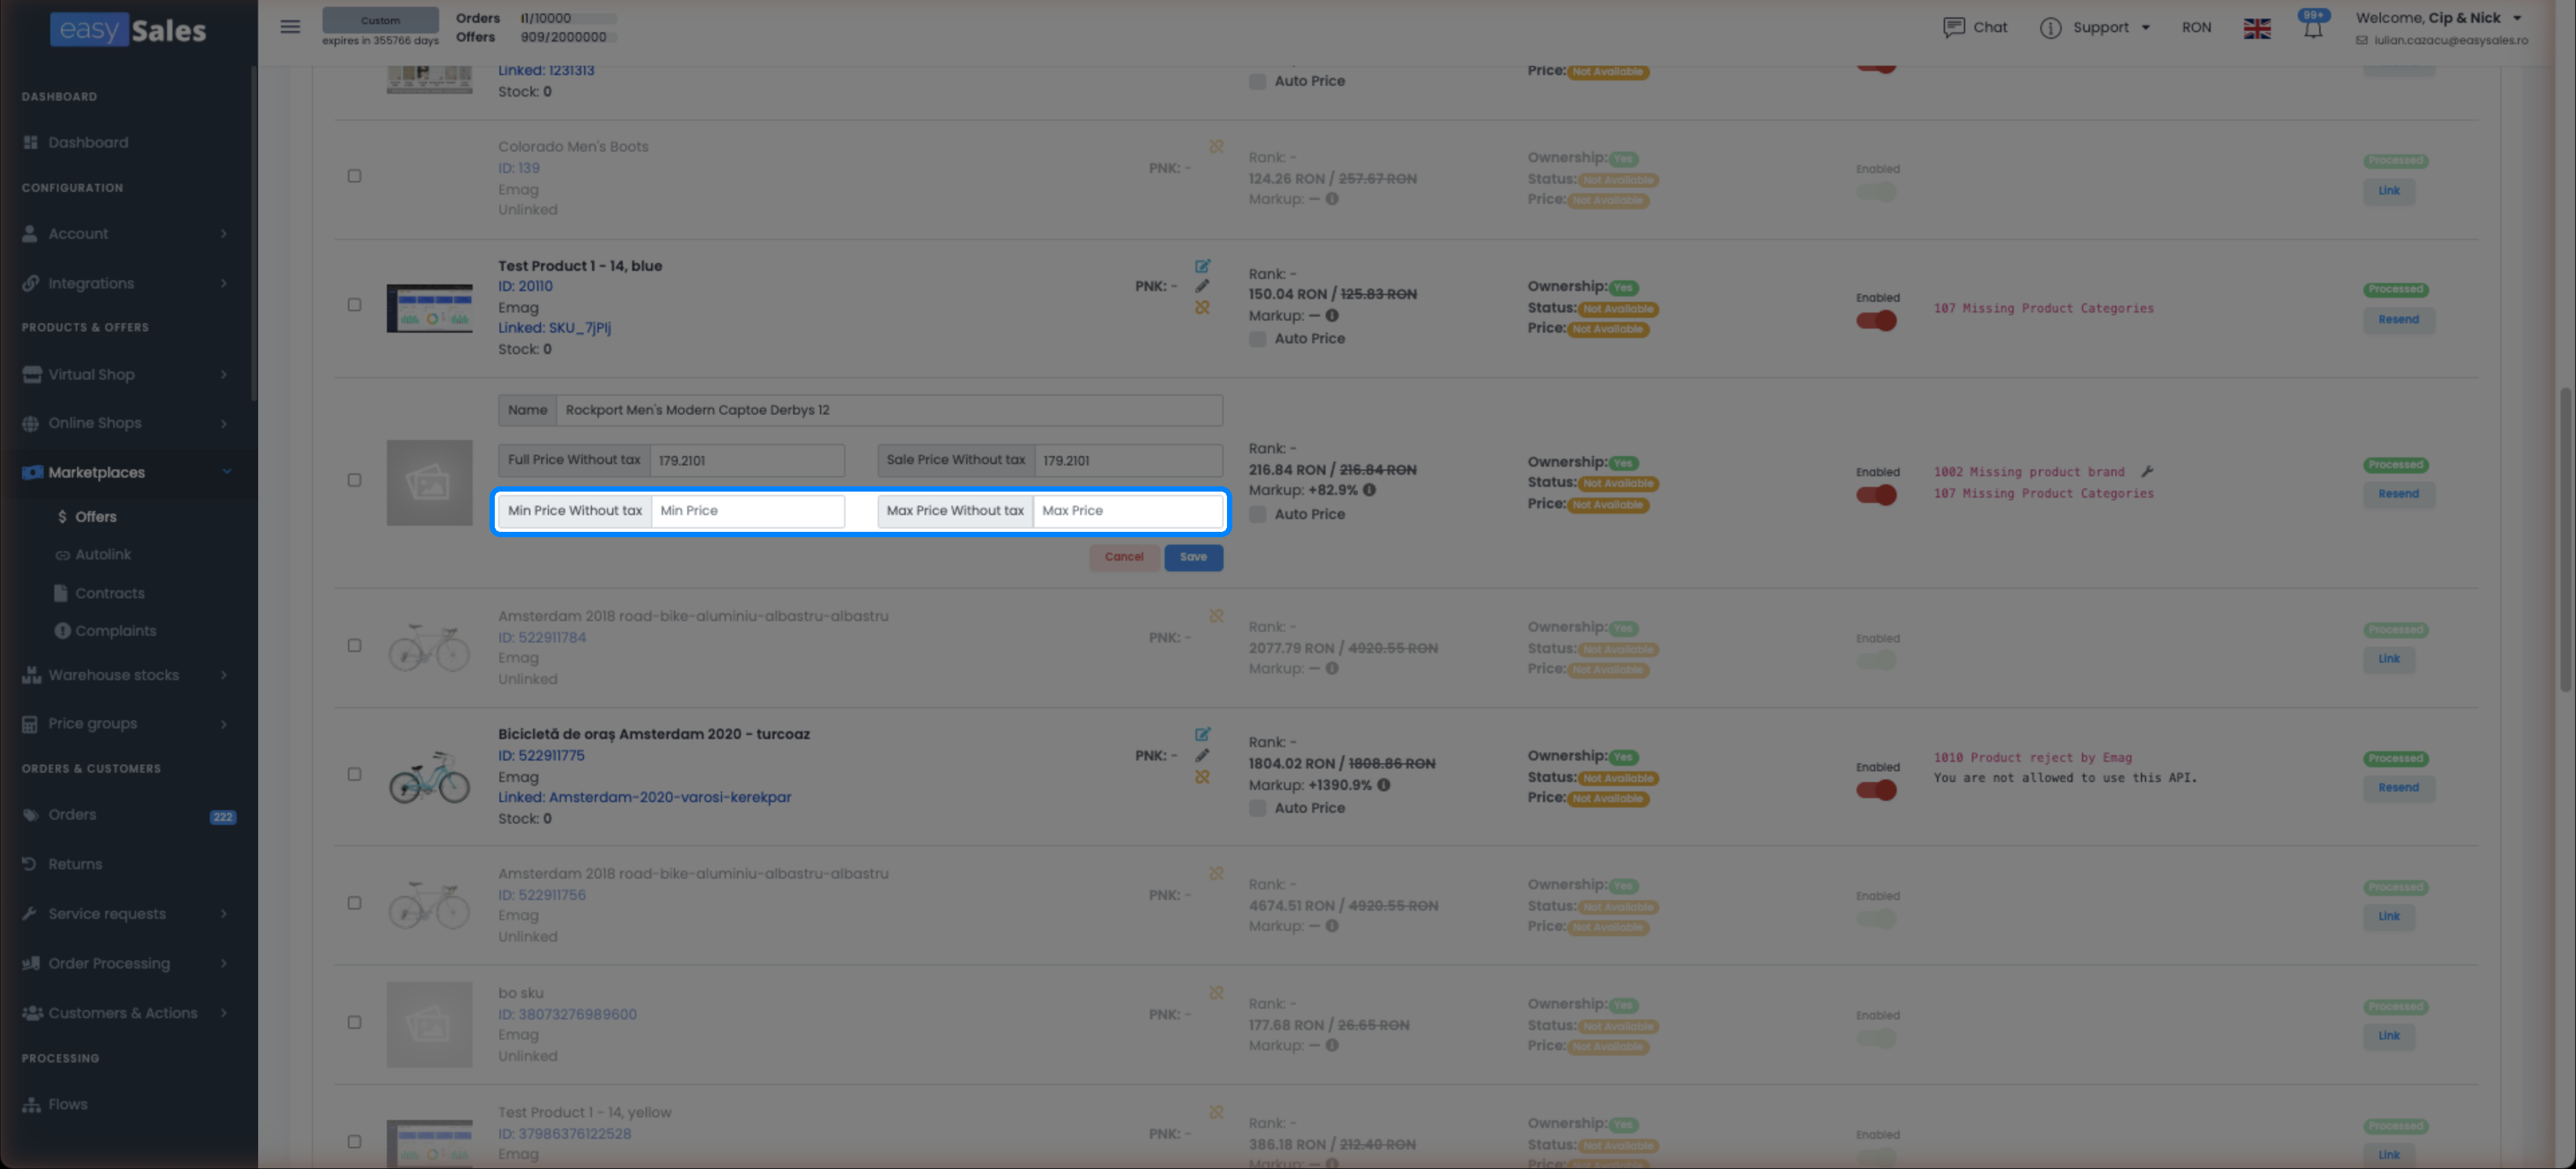Screen dimensions: 2576x1169
Task: Collapse the Marketplaces menu
Action: pos(127,473)
